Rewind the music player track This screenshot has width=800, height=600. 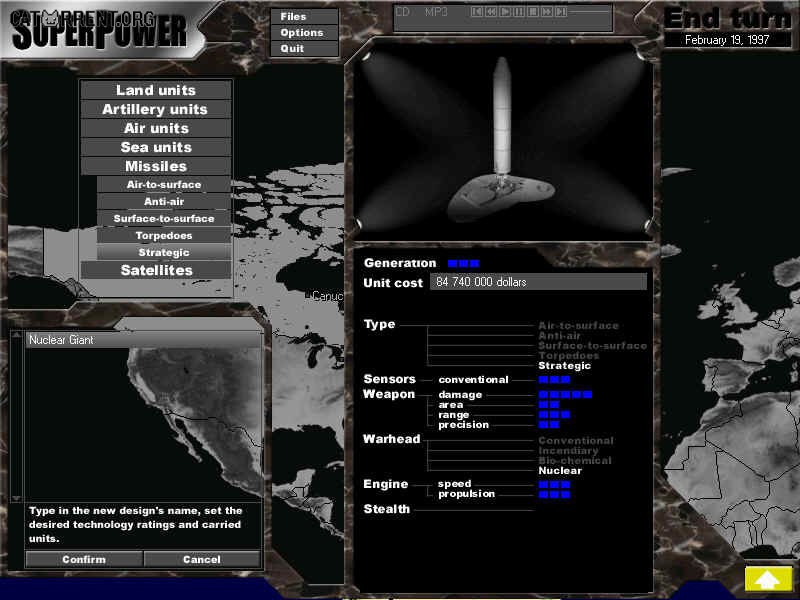(491, 12)
